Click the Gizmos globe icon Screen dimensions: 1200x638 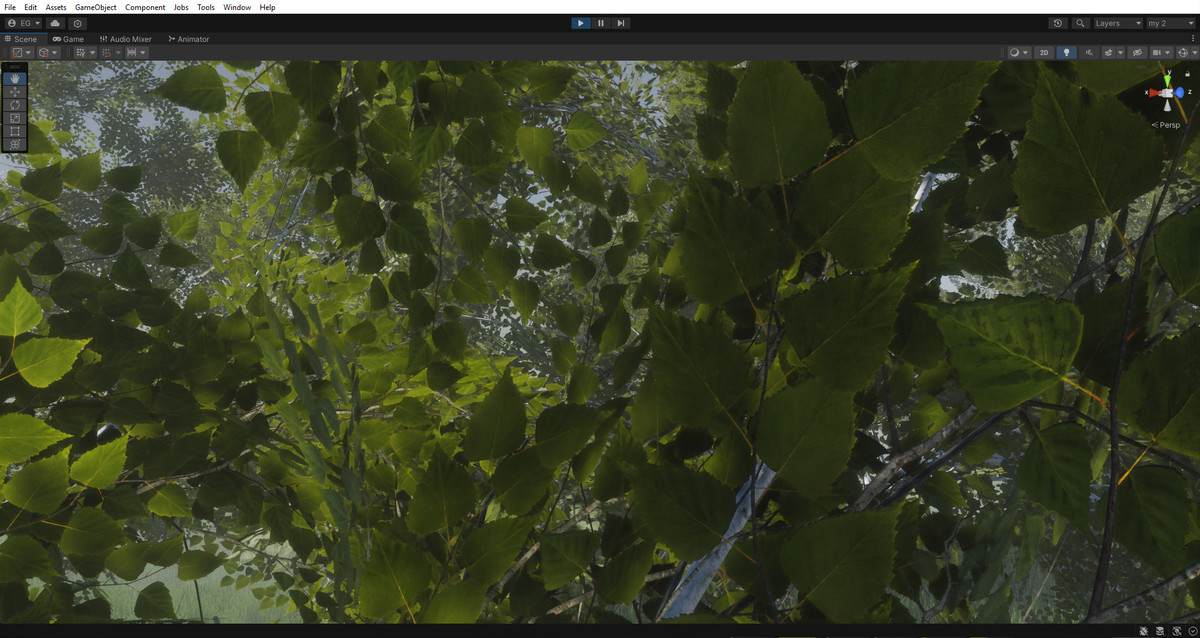[x=1183, y=52]
